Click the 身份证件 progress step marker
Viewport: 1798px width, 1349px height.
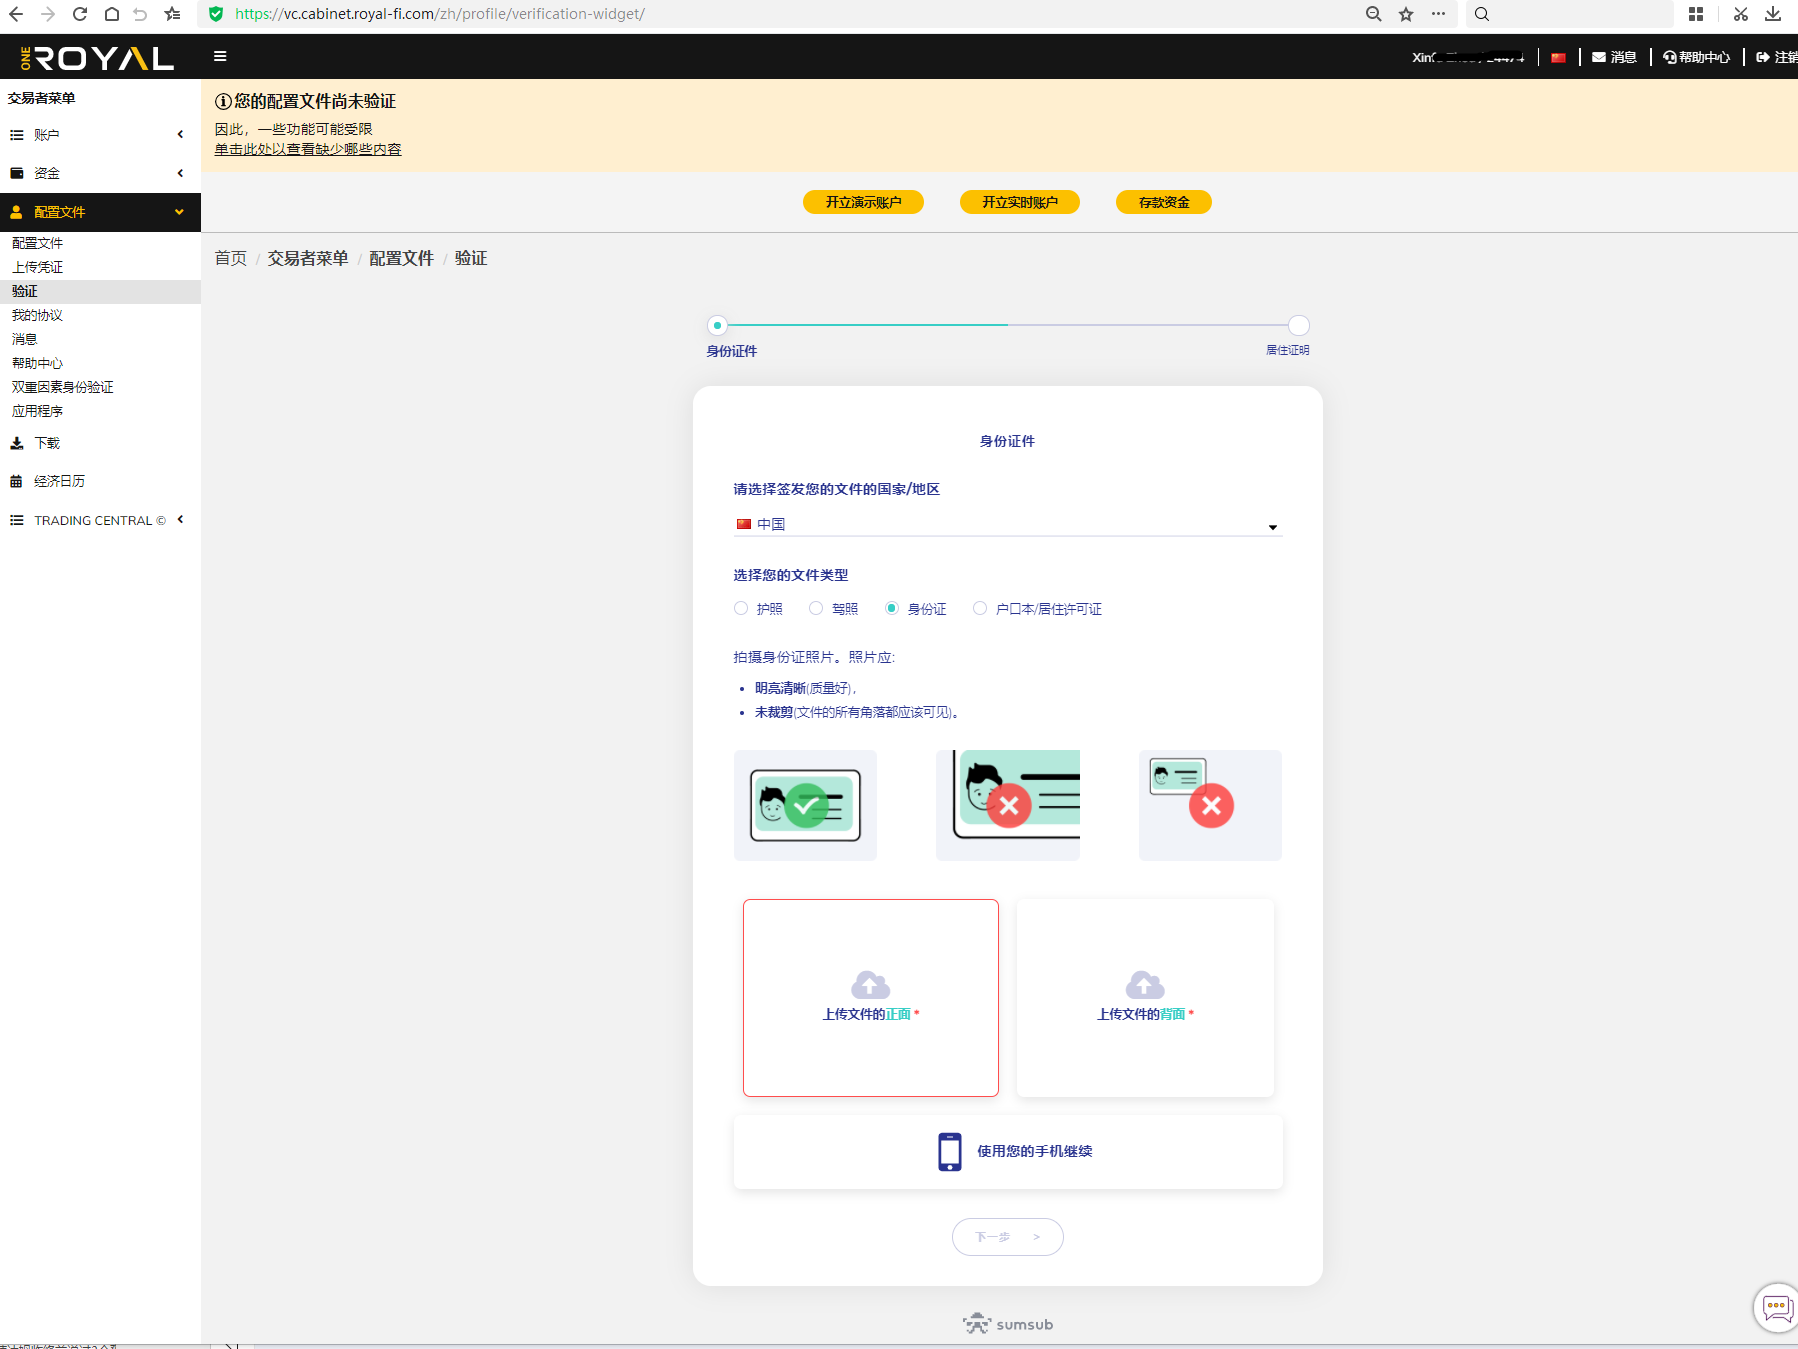tap(717, 325)
